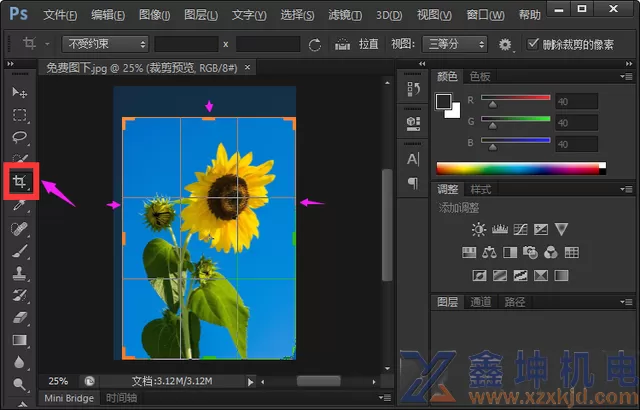Switch to the 时间轴 tab
Viewport: 640px width, 410px height.
121,398
